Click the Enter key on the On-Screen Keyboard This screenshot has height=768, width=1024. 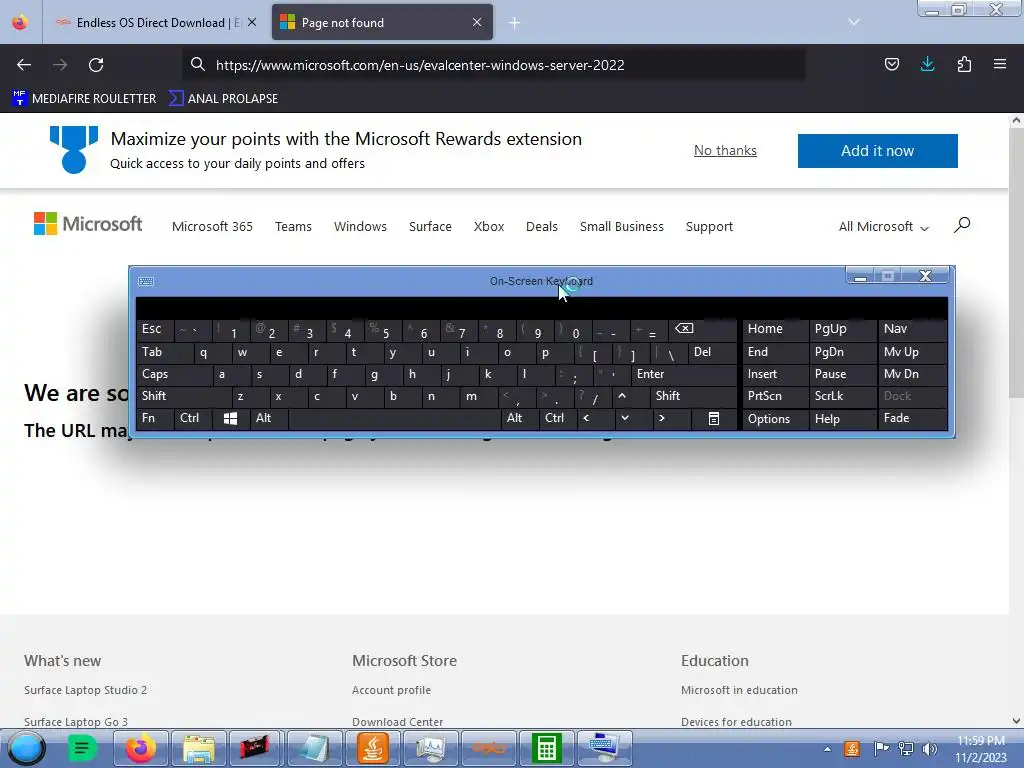pyautogui.click(x=684, y=374)
